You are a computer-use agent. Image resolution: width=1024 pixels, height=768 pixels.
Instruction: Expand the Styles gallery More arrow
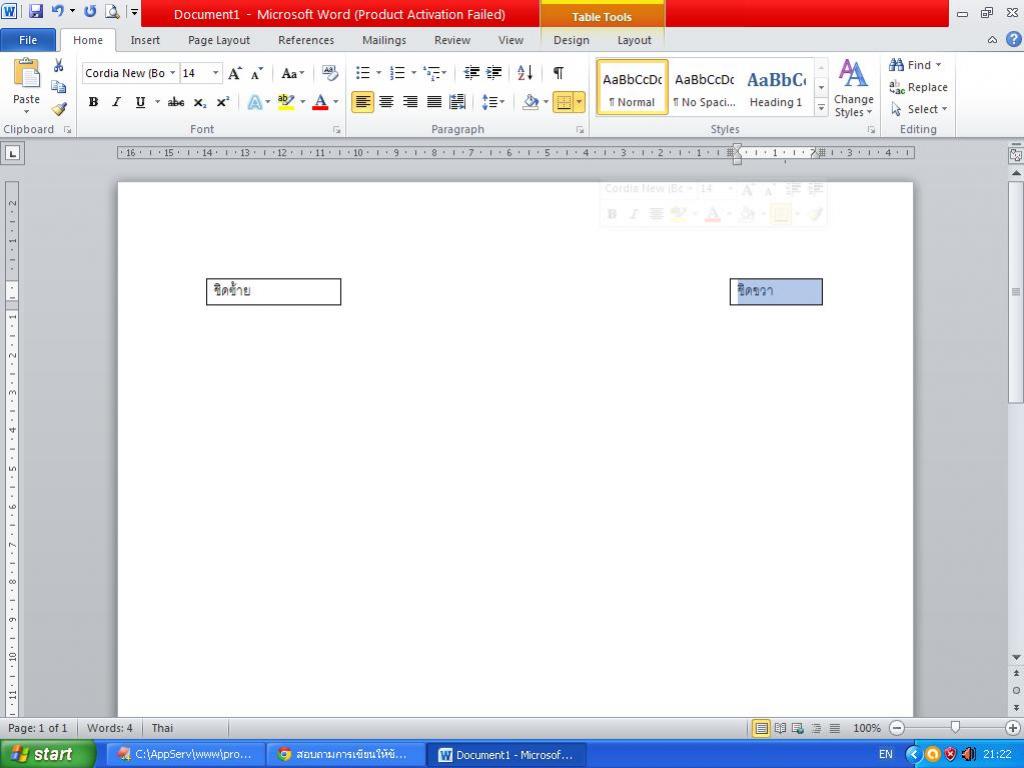click(x=822, y=108)
